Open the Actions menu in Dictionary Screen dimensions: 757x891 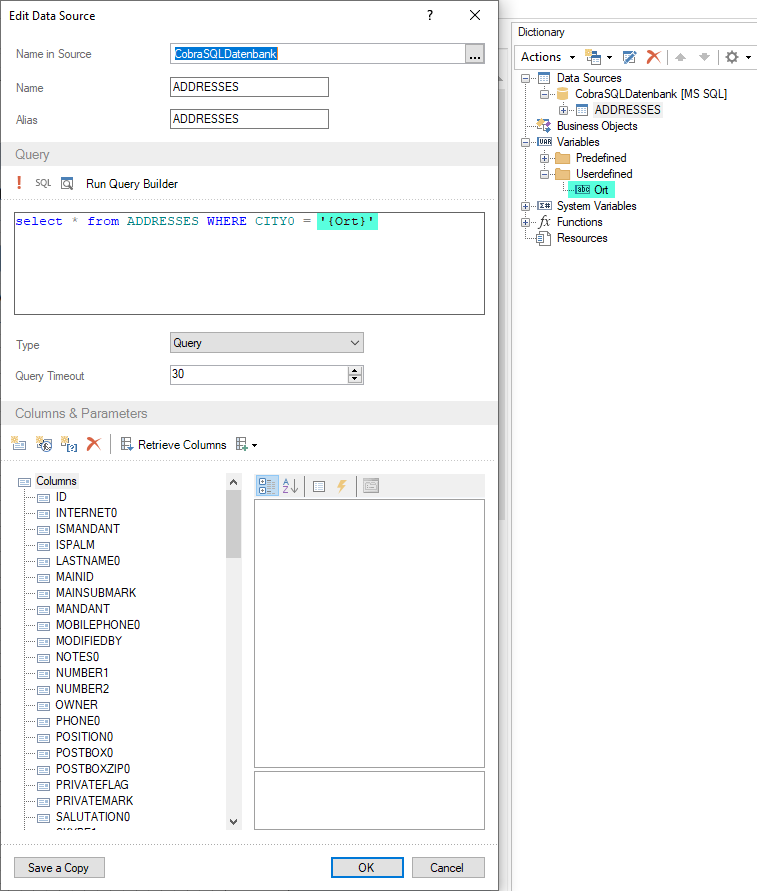547,57
